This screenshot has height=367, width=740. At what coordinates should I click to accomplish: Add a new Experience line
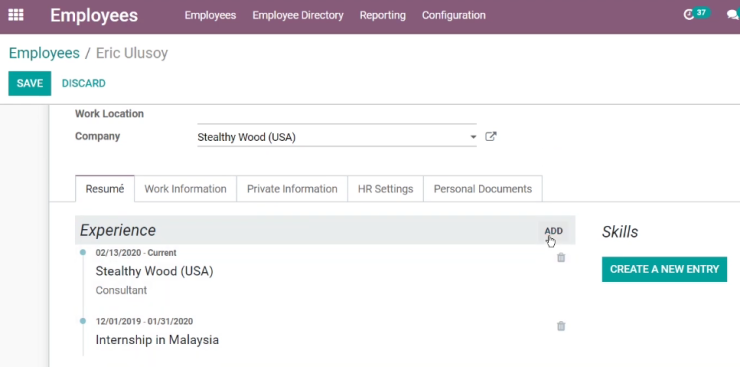[x=554, y=231]
